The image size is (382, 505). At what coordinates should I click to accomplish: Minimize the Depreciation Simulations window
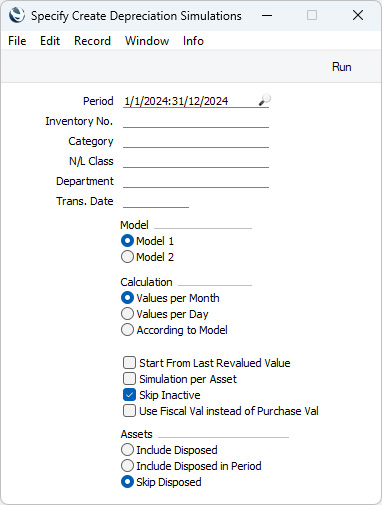[x=267, y=15]
